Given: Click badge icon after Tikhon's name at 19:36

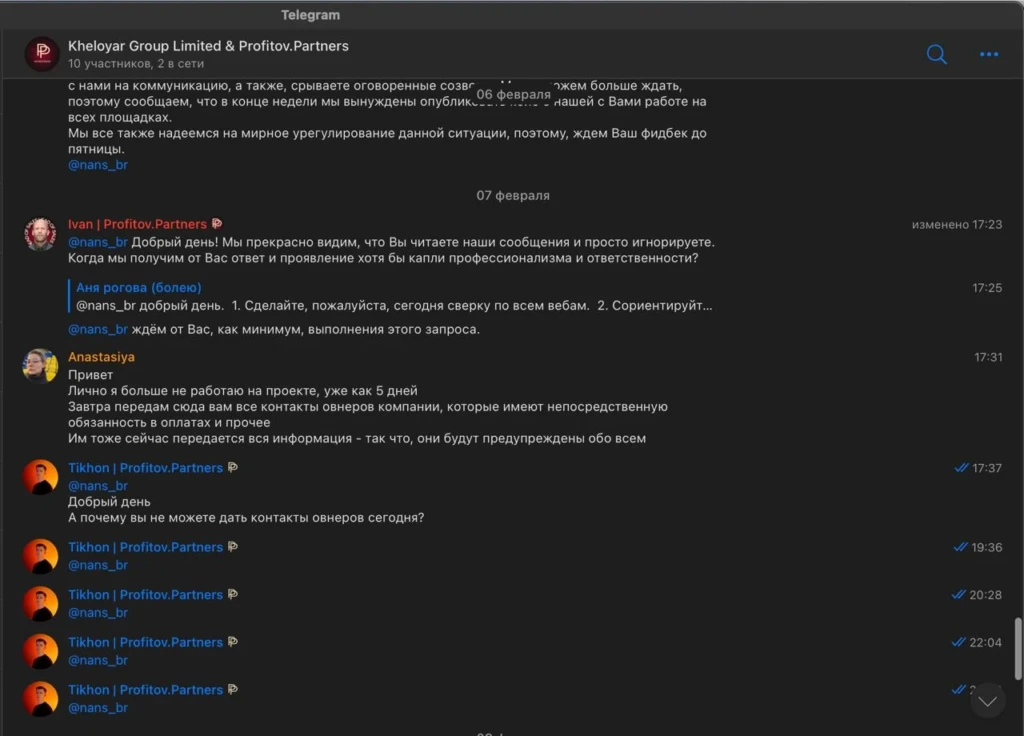Looking at the screenshot, I should pos(232,547).
